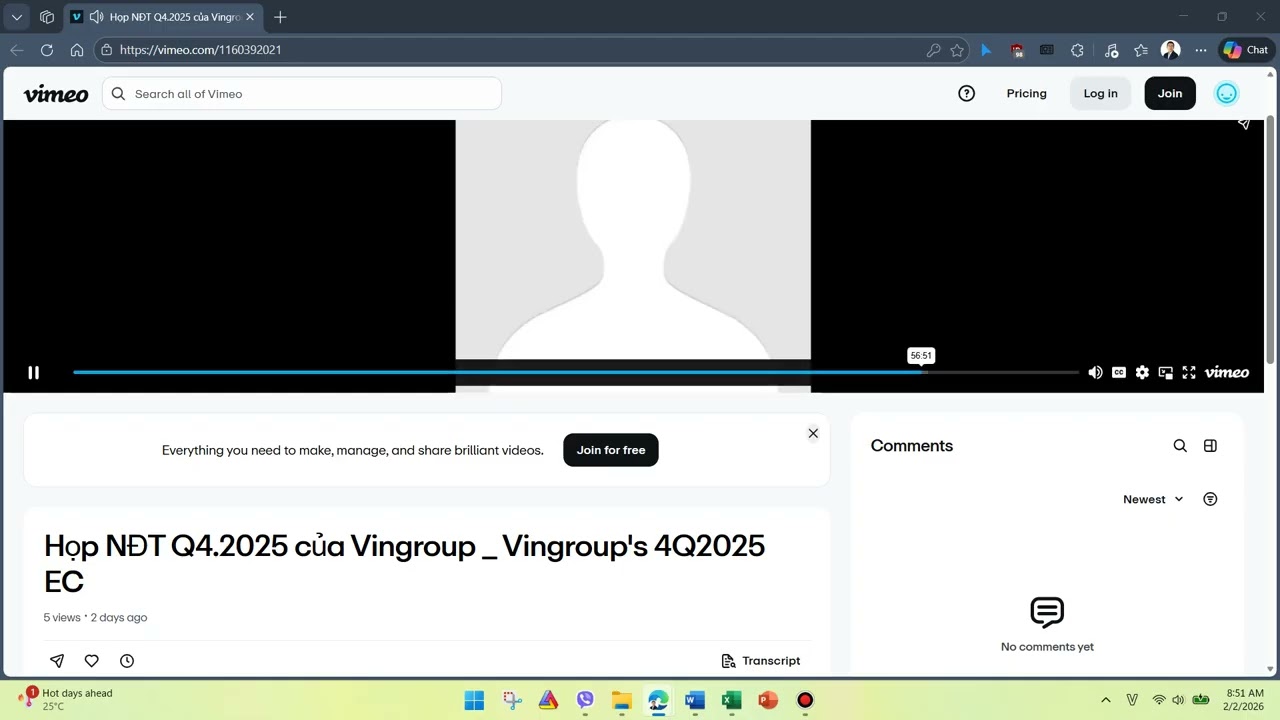Click the address bar URL

(x=200, y=50)
